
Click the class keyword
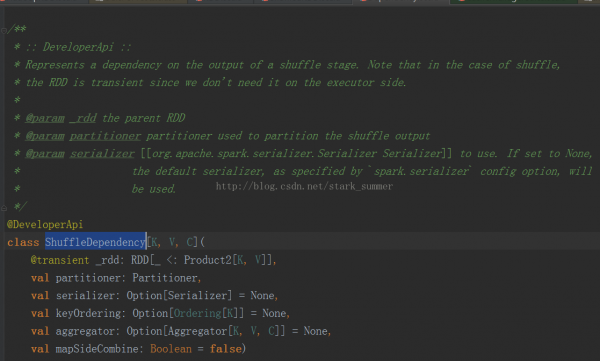(x=23, y=242)
